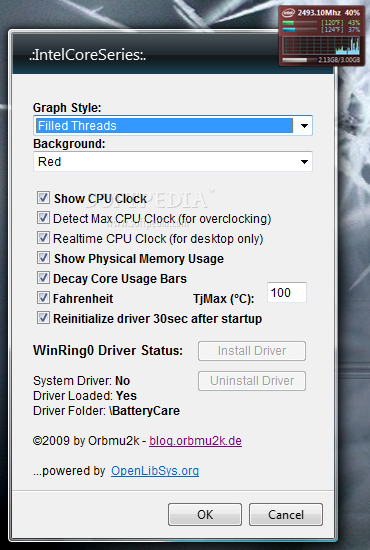
Task: Click the Install Driver button
Action: coord(252,351)
